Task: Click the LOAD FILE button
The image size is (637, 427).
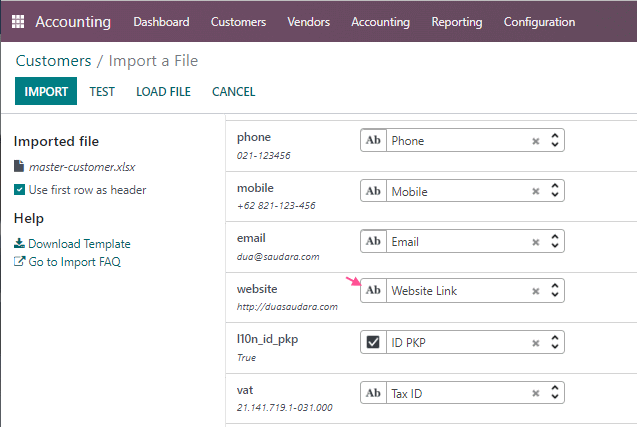Action: [x=163, y=91]
